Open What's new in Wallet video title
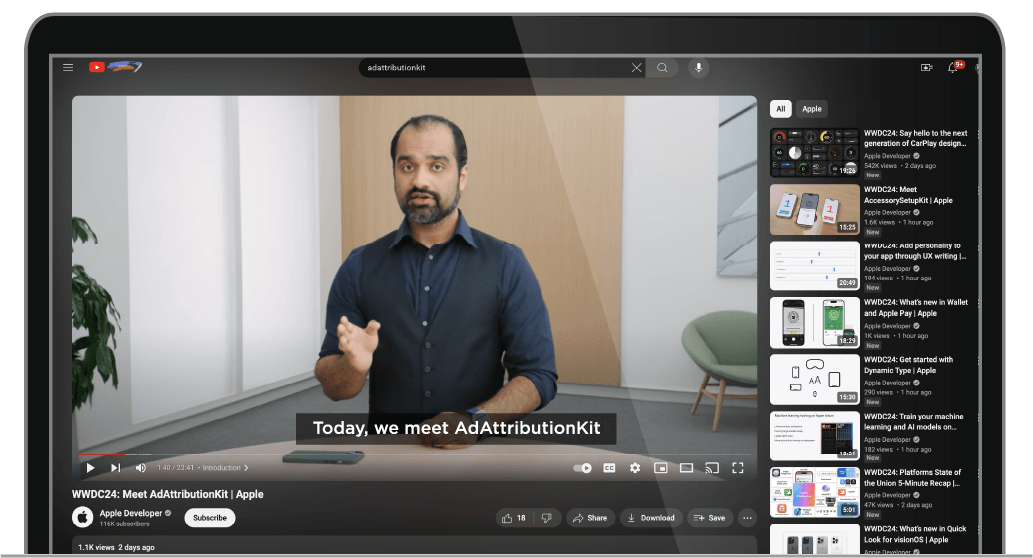The width and height of the screenshot is (1033, 558). (x=916, y=308)
